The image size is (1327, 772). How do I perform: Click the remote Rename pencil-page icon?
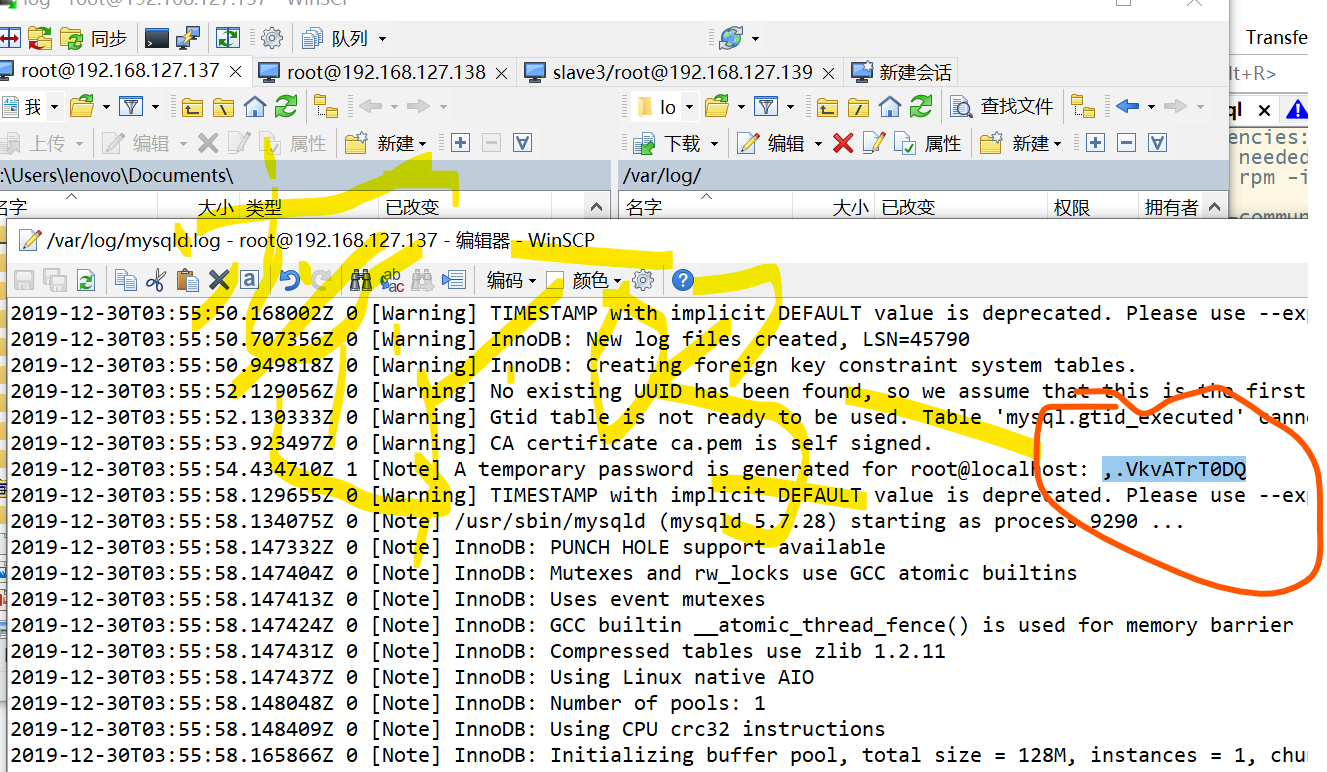point(873,143)
